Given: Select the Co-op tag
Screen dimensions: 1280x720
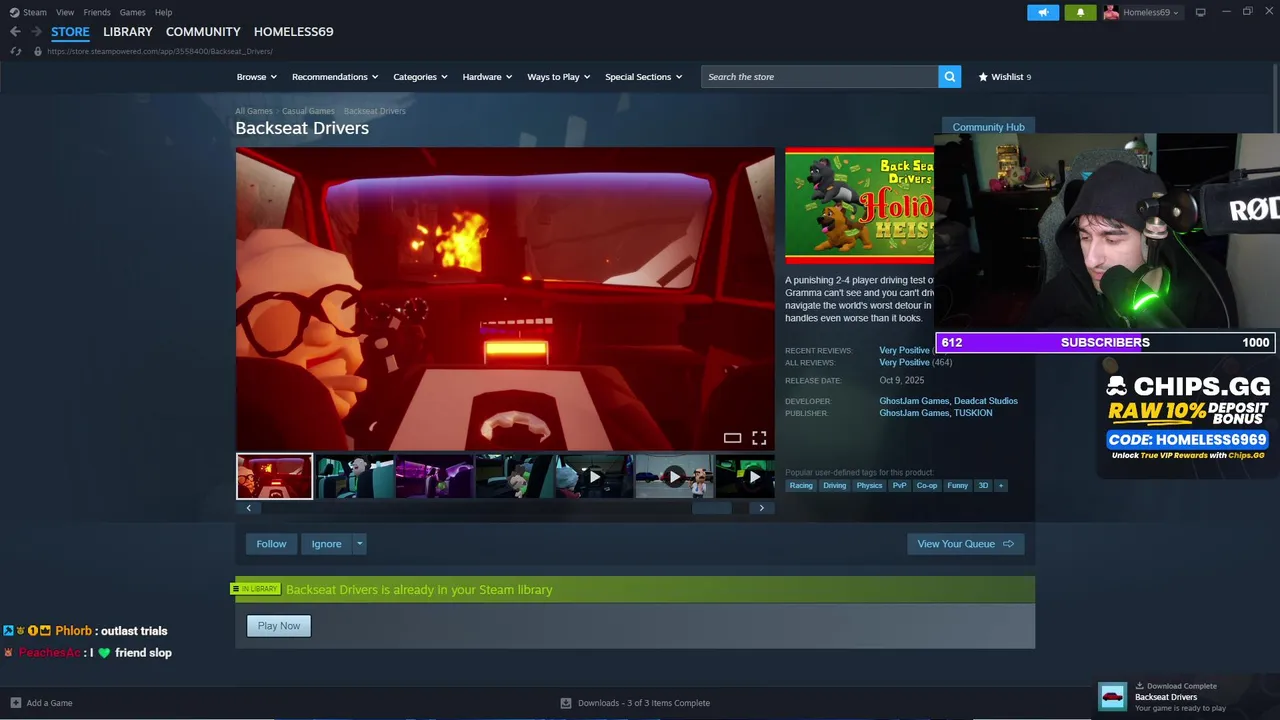Looking at the screenshot, I should point(927,485).
